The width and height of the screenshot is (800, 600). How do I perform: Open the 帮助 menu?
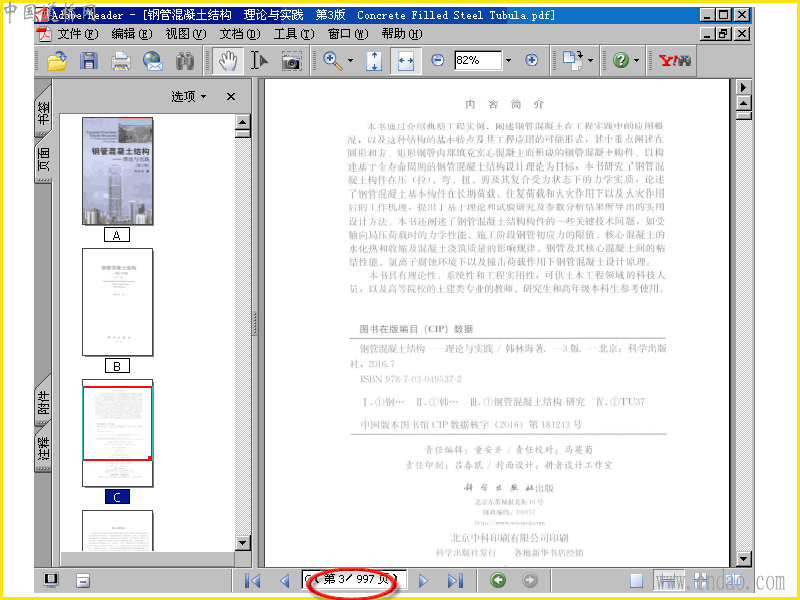(x=402, y=34)
